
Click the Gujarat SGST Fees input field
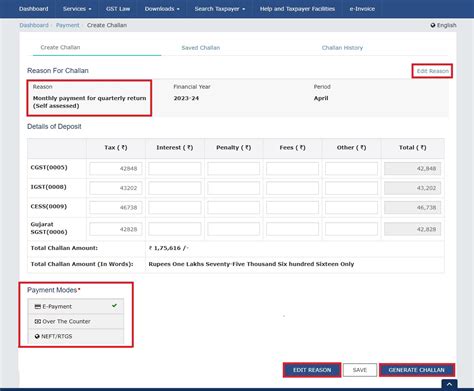(292, 229)
